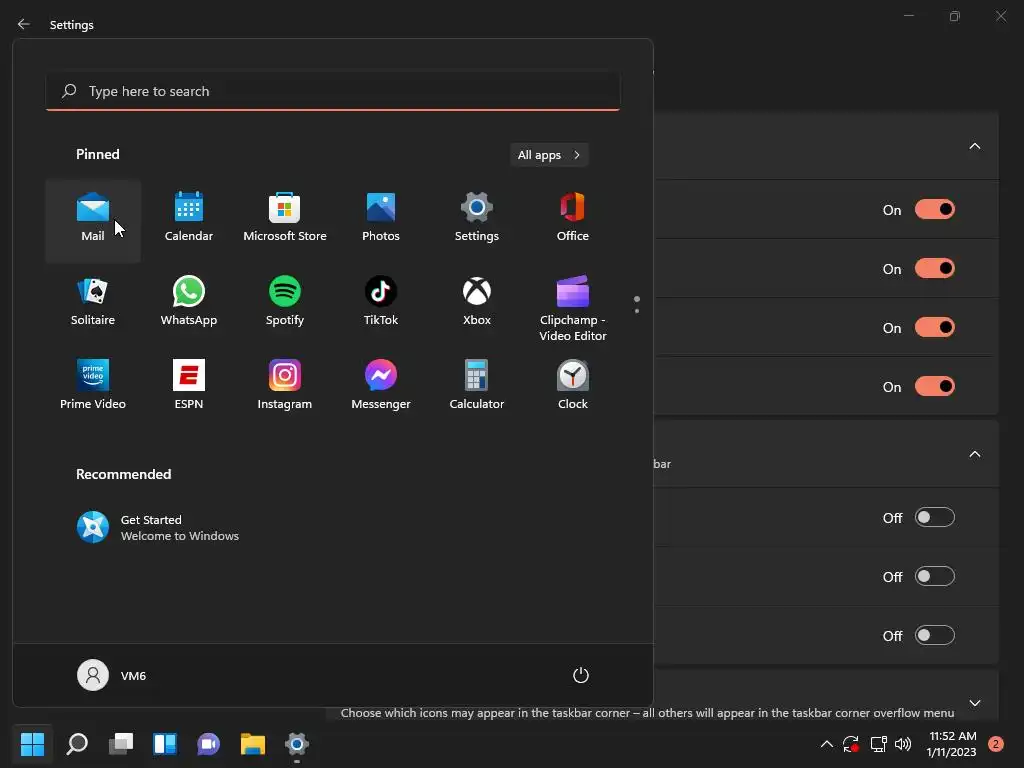Viewport: 1024px width, 768px height.
Task: Launch the Clock app
Action: tap(573, 387)
